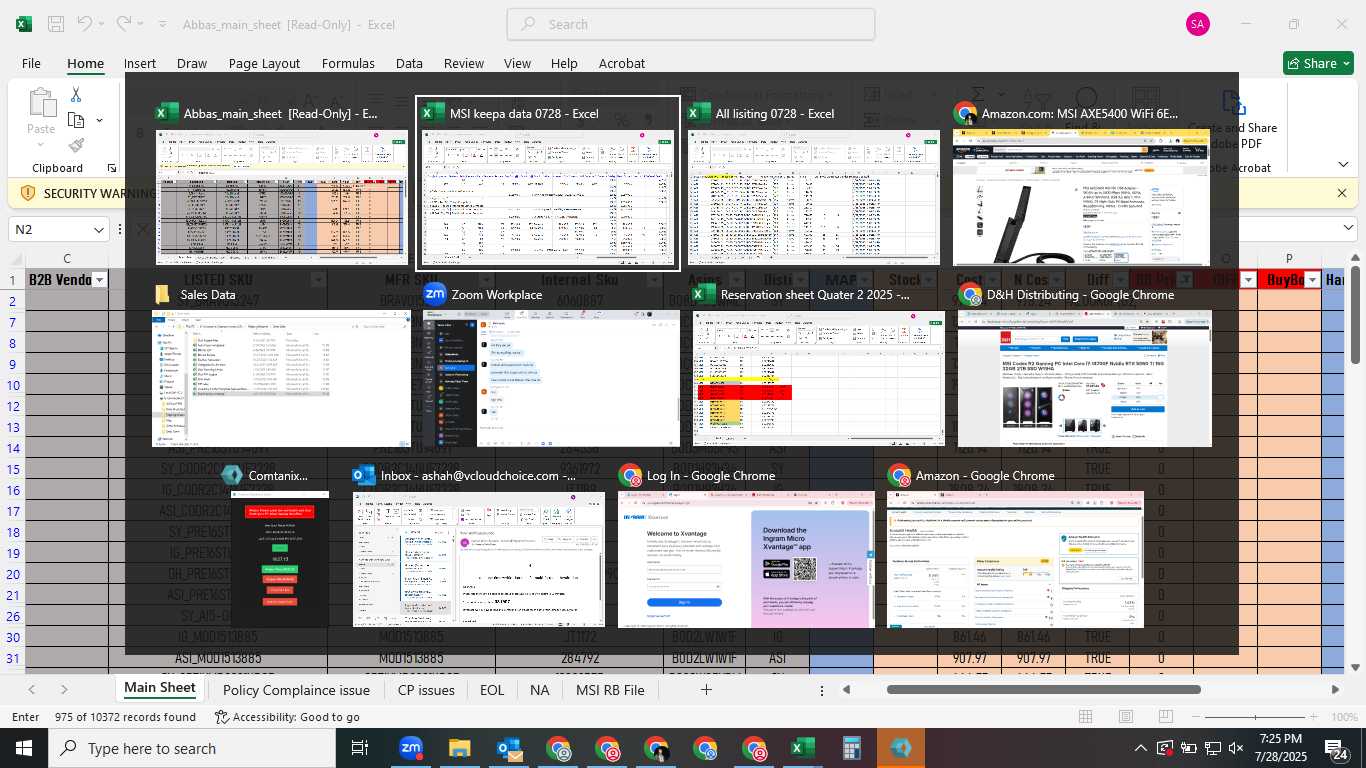The height and width of the screenshot is (768, 1366).
Task: Open the Draw ribbon tab
Action: click(x=192, y=63)
